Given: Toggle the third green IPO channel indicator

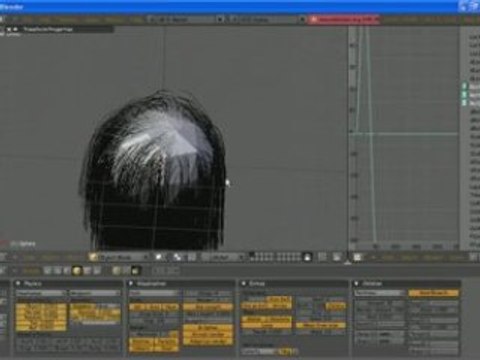Looking at the screenshot, I should (465, 103).
